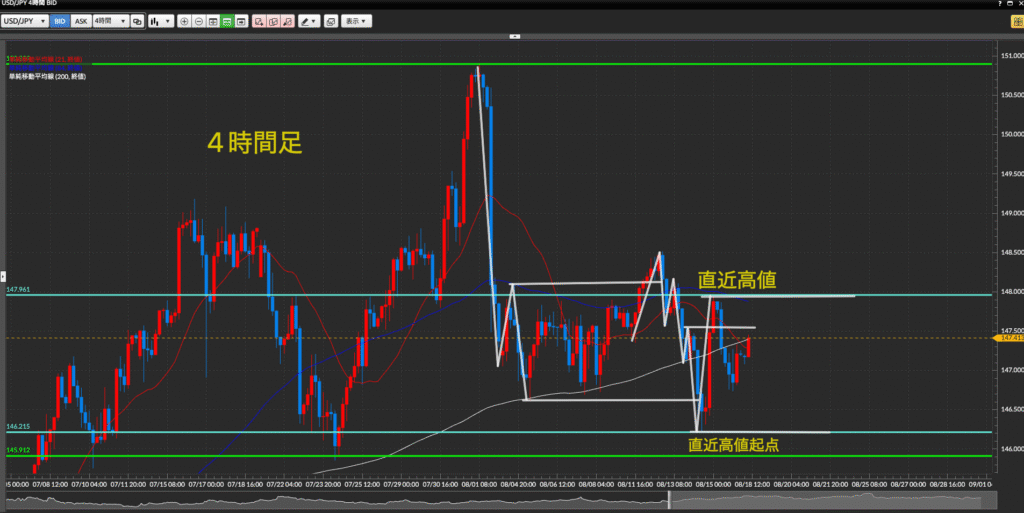Viewport: 1024px width, 513px height.
Task: Click the 146.215 horizontal line label
Action: point(18,426)
